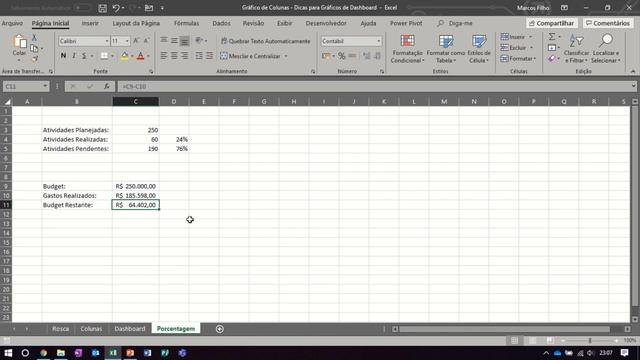Viewport: 640px width, 360px height.
Task: Click the Windows Start button
Action: 8,353
